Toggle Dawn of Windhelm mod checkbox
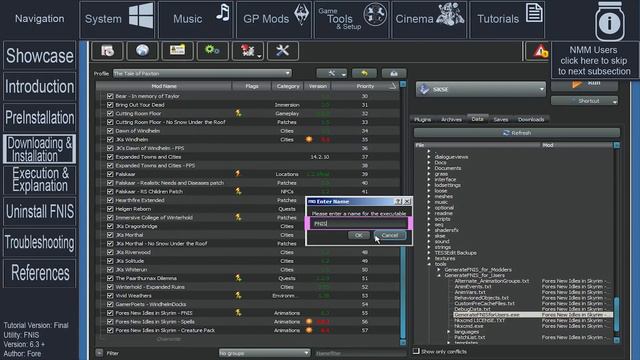Viewport: 640px width, 360px height. [x=110, y=131]
